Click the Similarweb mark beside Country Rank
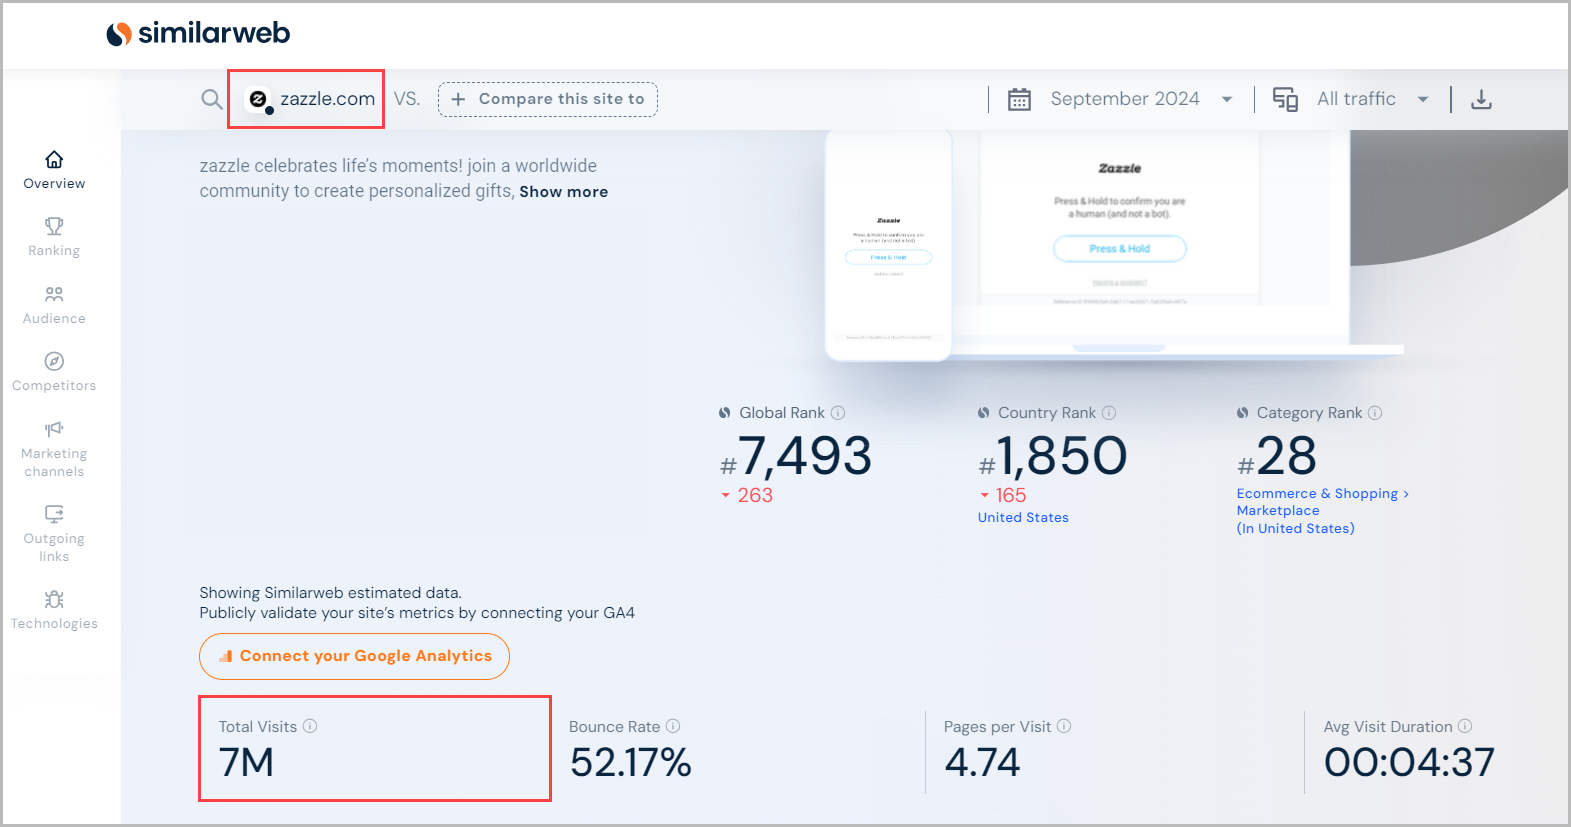The height and width of the screenshot is (827, 1571). pos(984,413)
